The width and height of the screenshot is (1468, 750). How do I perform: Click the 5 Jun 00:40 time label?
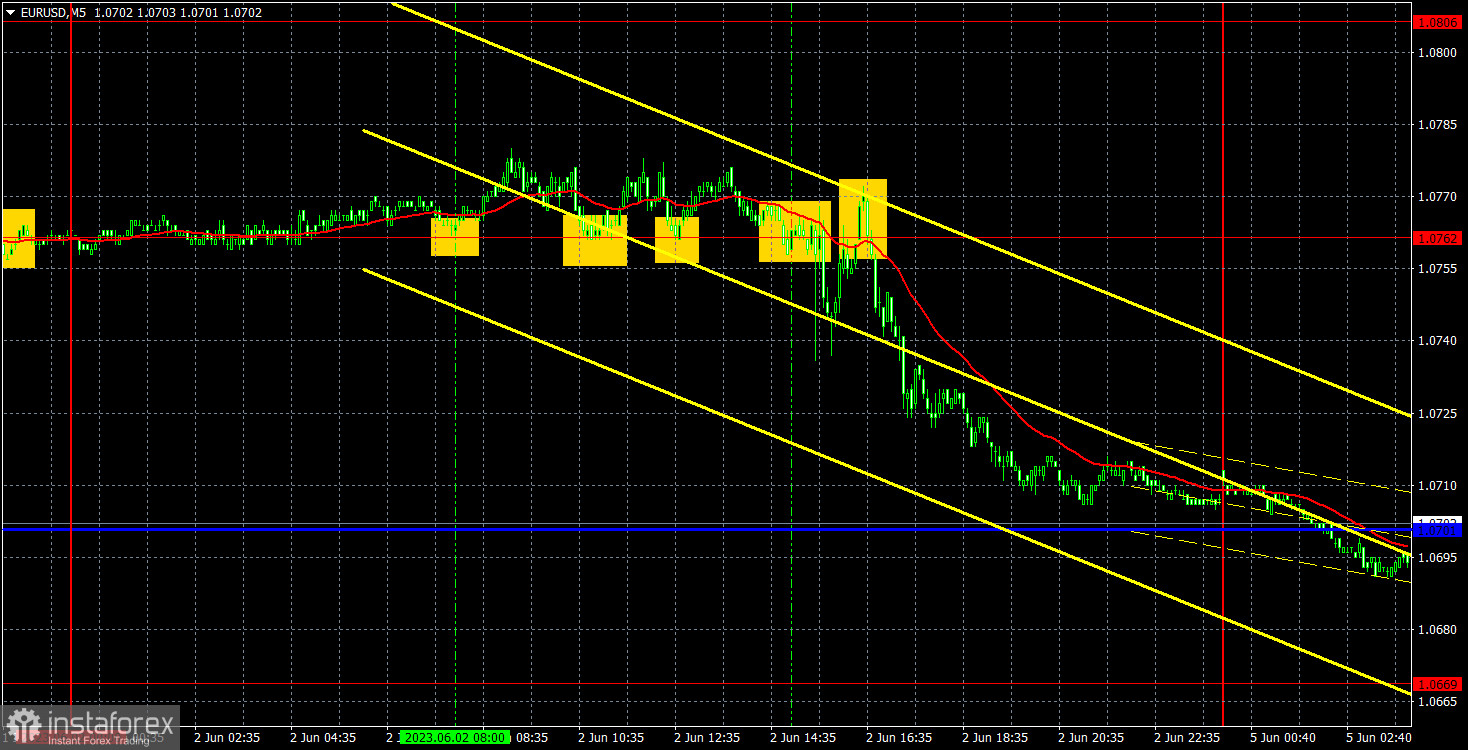1285,737
